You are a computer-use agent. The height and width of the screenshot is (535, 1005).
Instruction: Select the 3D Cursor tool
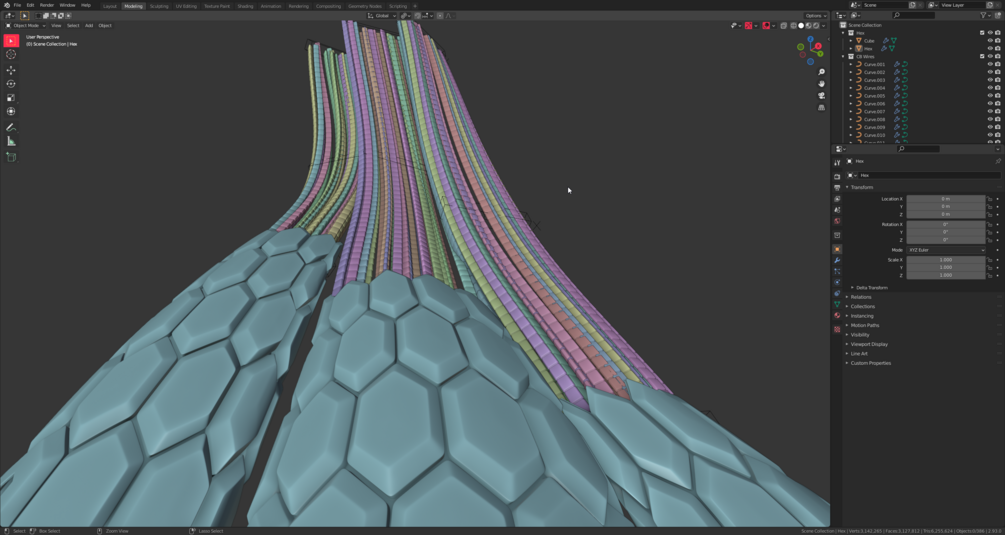(11, 54)
